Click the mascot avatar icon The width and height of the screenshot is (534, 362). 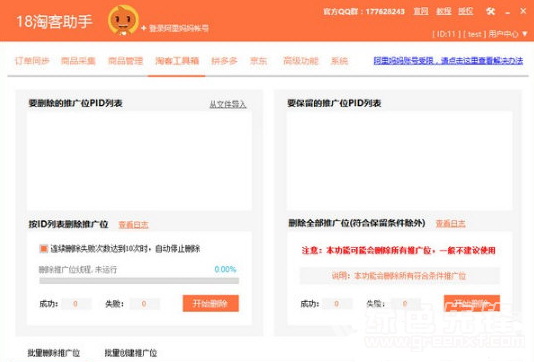[x=123, y=20]
